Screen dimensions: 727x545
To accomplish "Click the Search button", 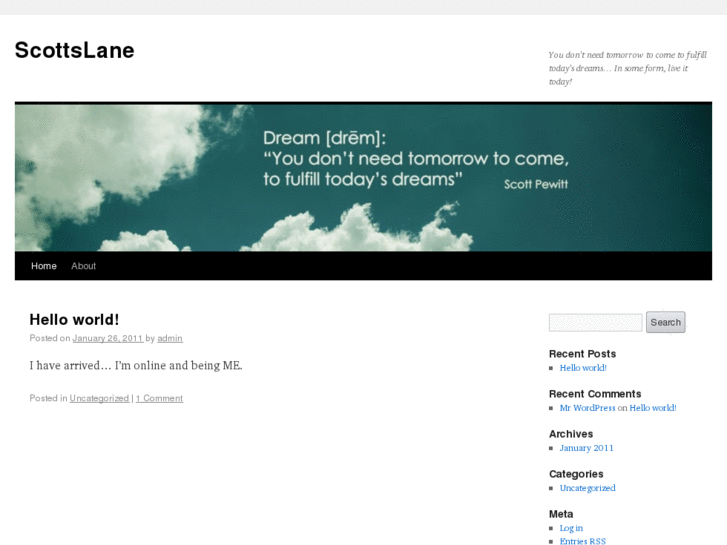I will 665,322.
